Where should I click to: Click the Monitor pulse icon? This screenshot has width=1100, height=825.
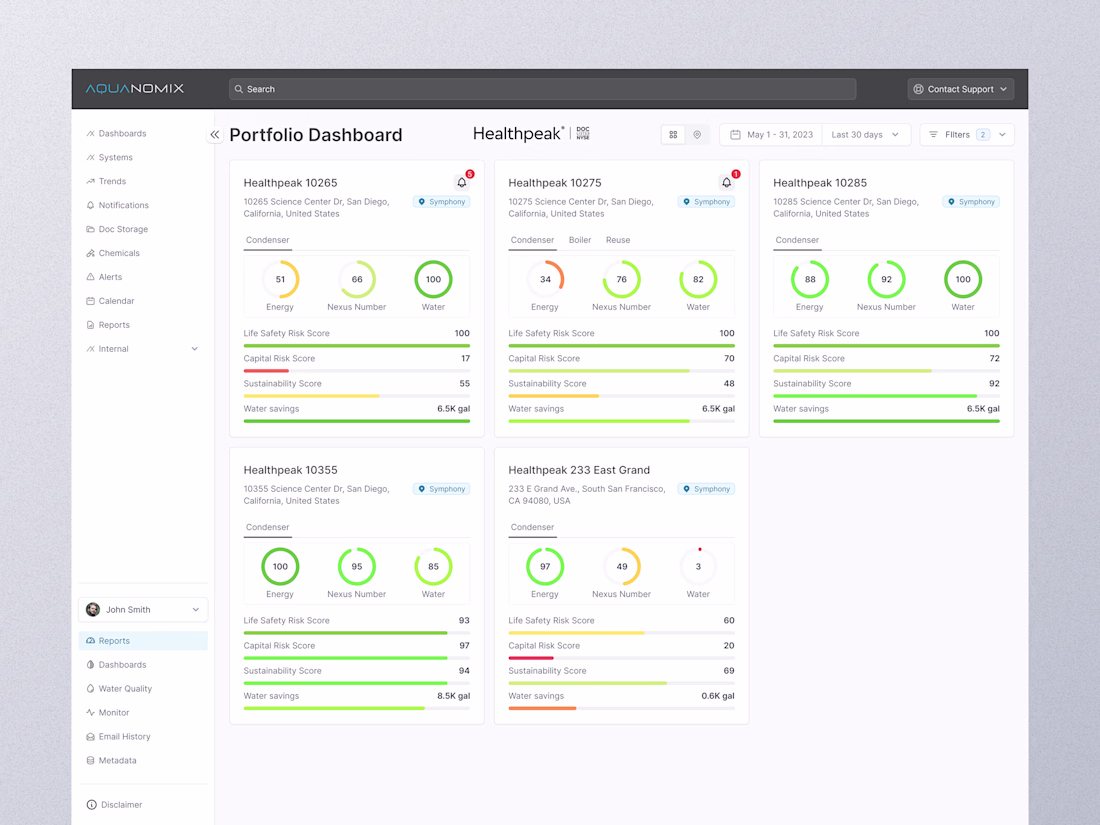(x=90, y=713)
